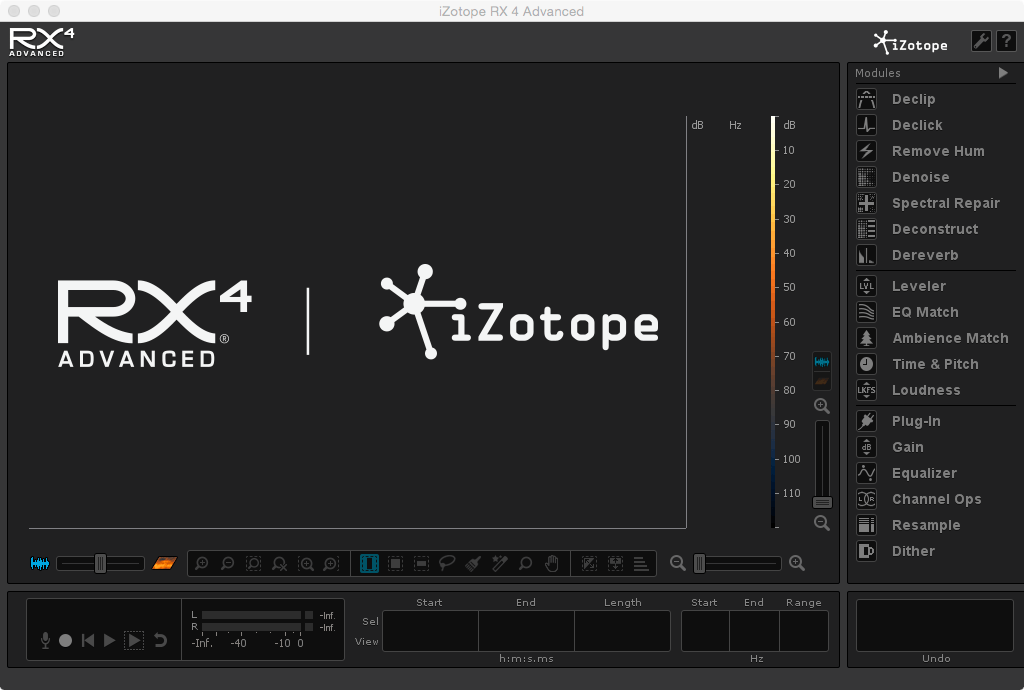The height and width of the screenshot is (690, 1024).
Task: Click the Hz Range field
Action: 804,631
